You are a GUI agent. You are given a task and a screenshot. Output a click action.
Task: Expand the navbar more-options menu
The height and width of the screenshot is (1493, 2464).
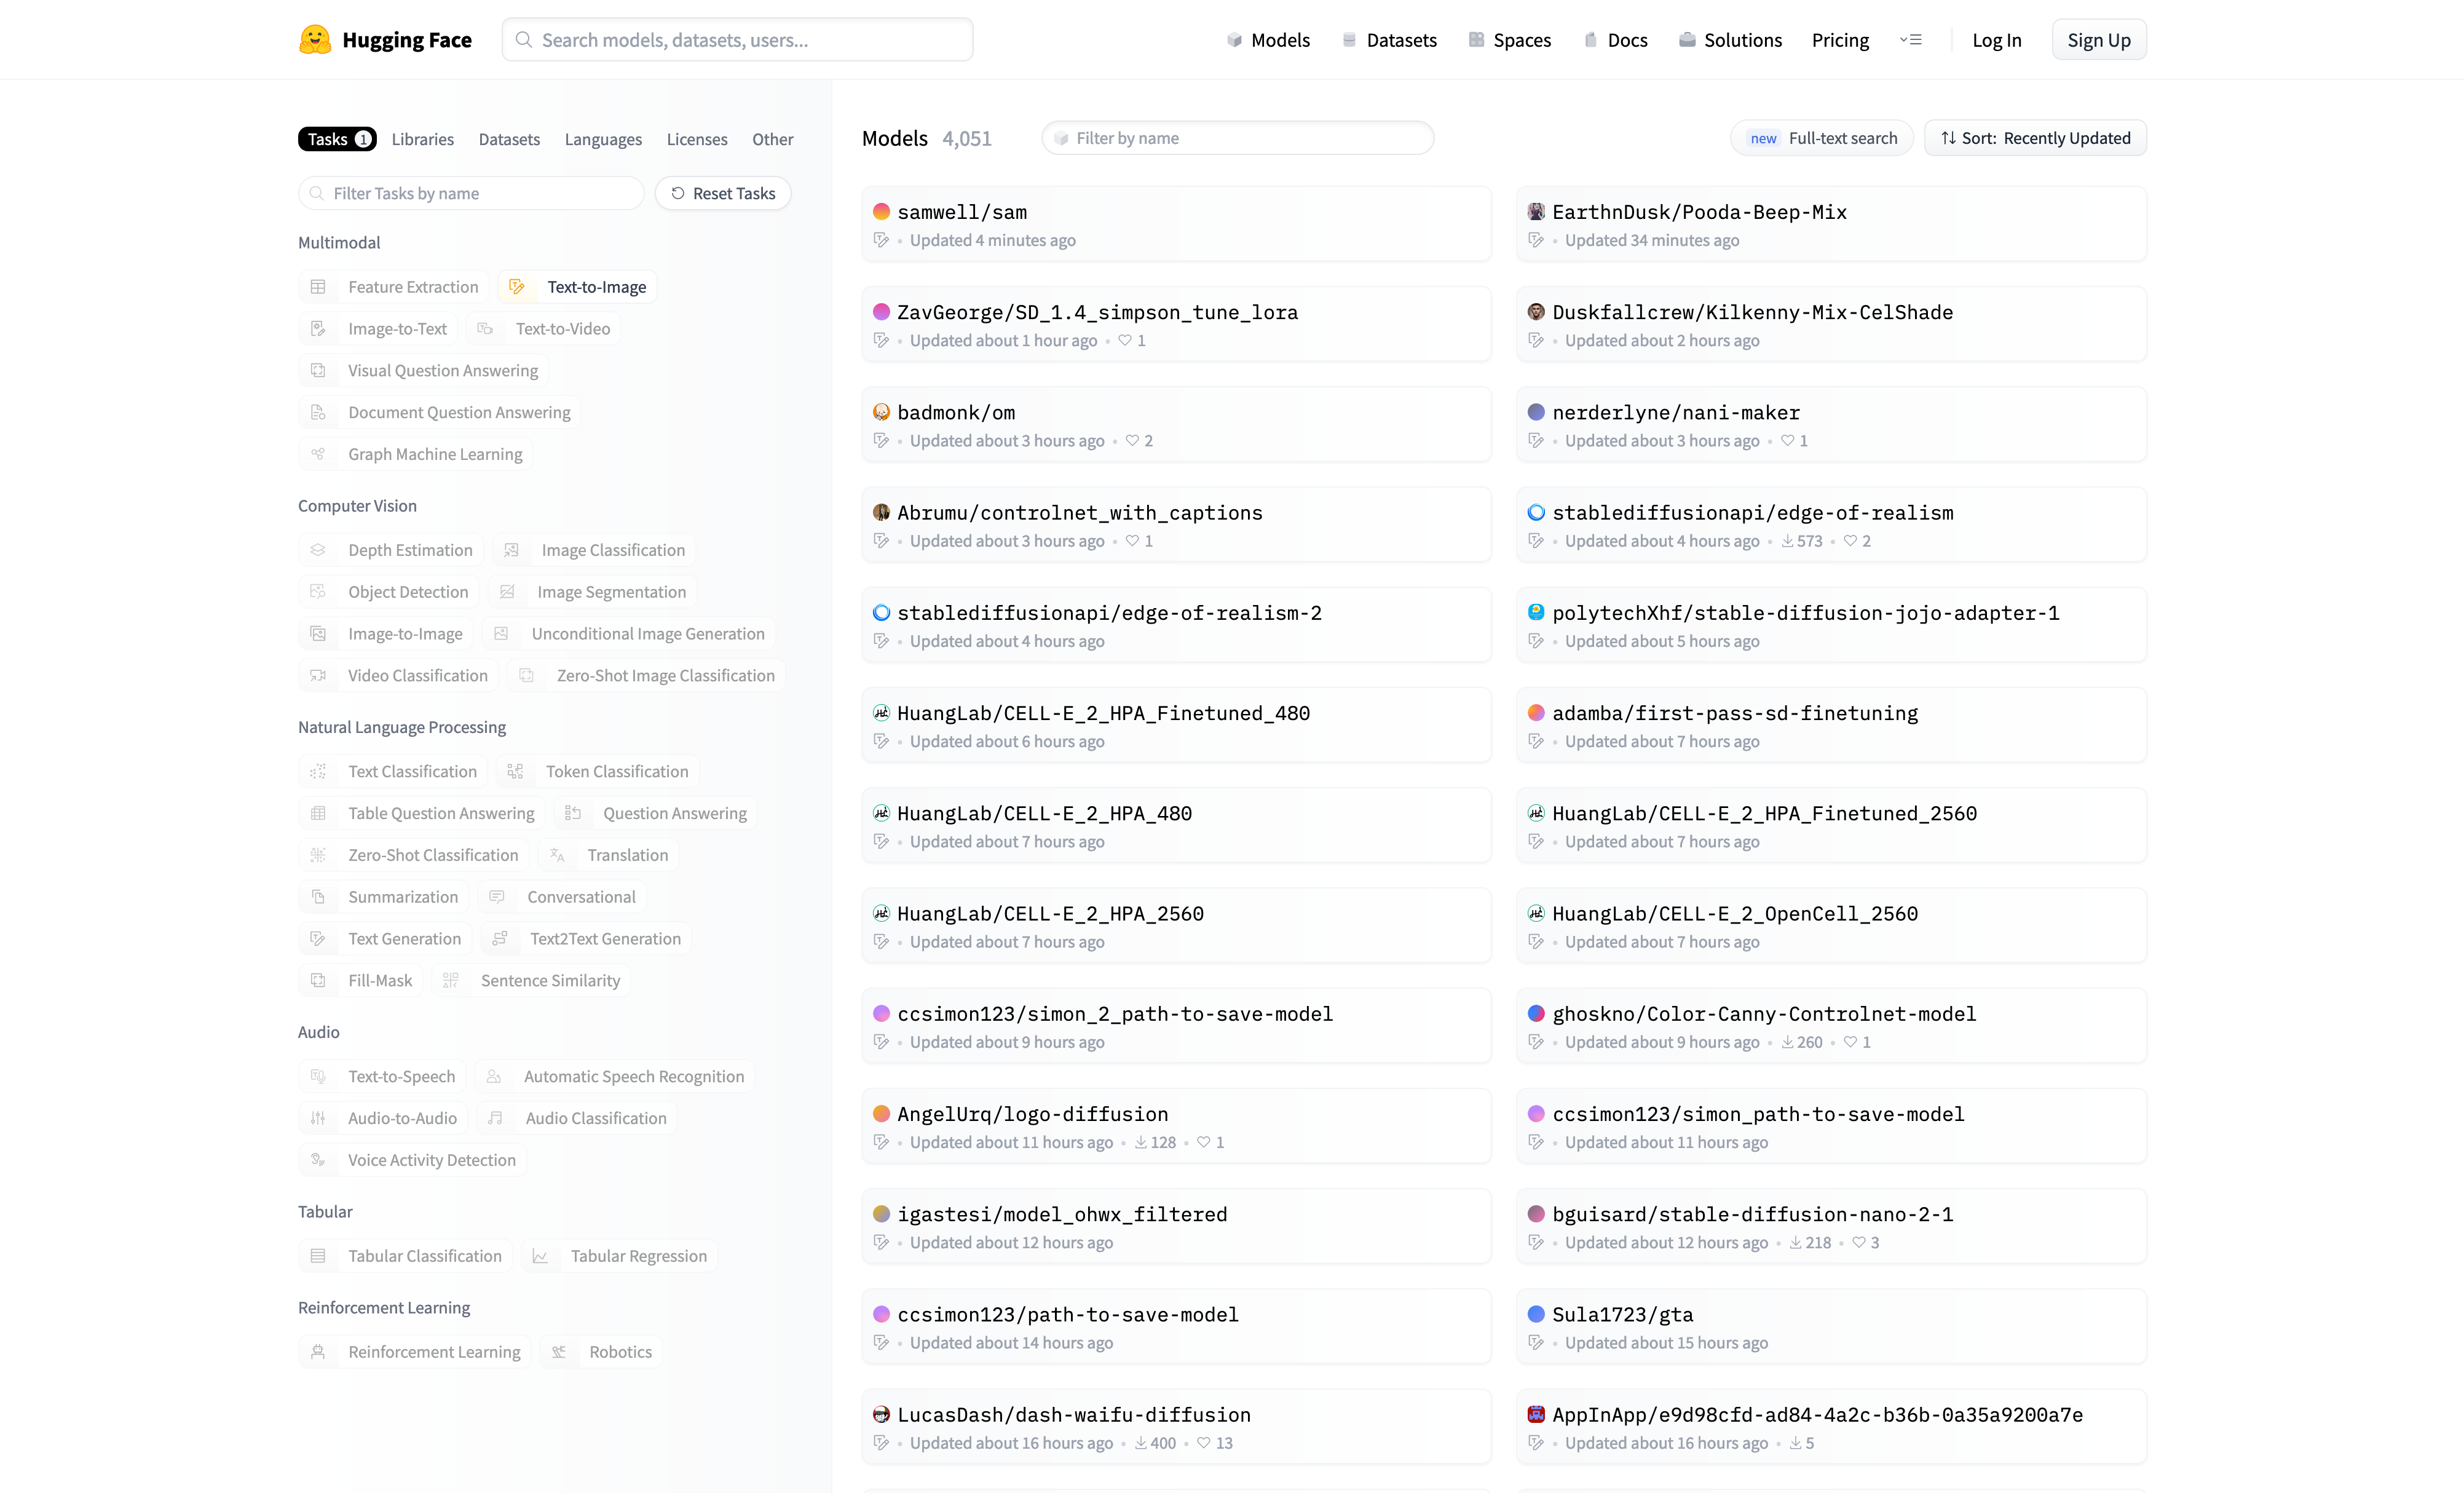coord(1911,40)
